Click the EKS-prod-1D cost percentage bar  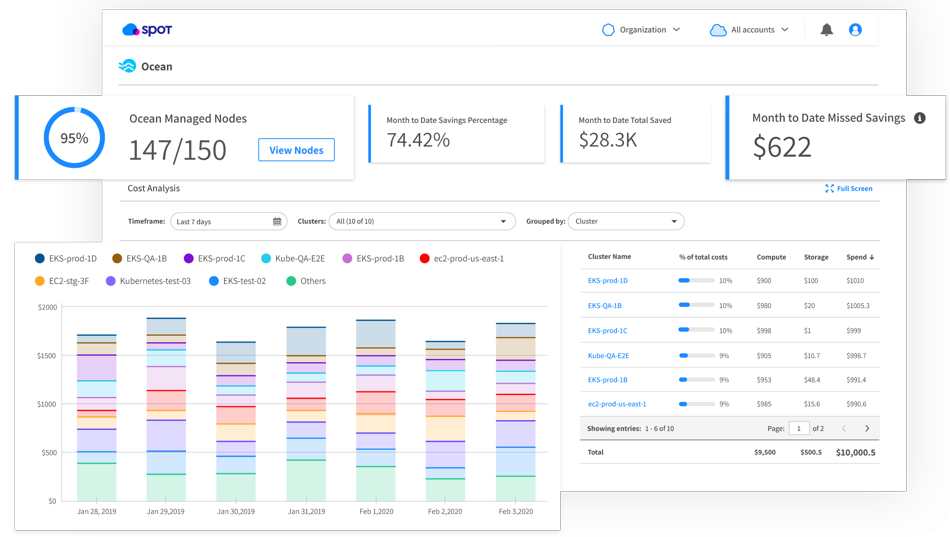[x=696, y=281]
